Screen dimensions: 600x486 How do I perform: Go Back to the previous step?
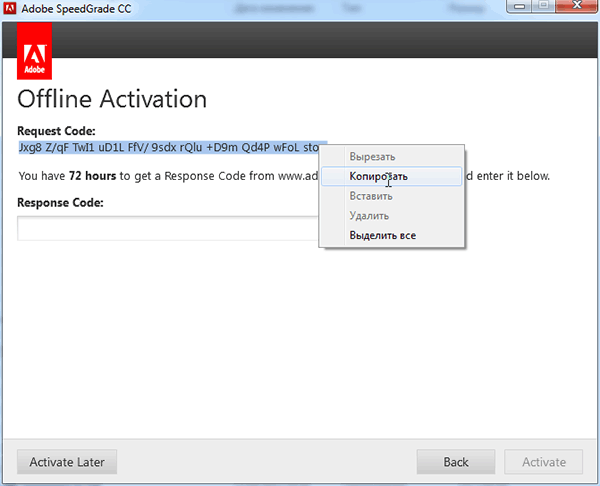pos(456,462)
